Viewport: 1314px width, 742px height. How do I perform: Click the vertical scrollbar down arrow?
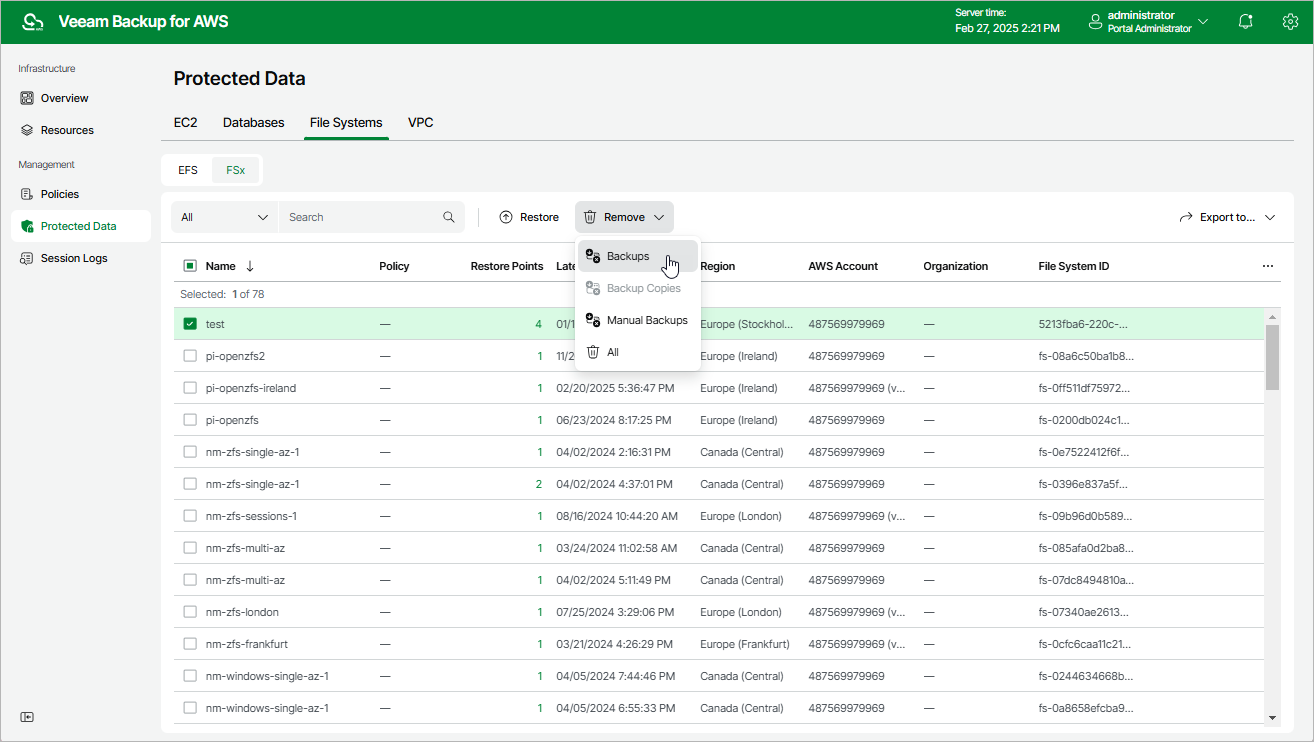[x=1272, y=717]
